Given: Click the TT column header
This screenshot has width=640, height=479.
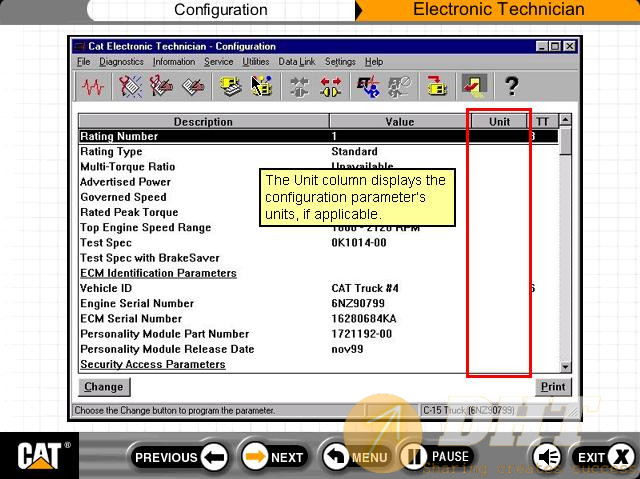Looking at the screenshot, I should (542, 122).
